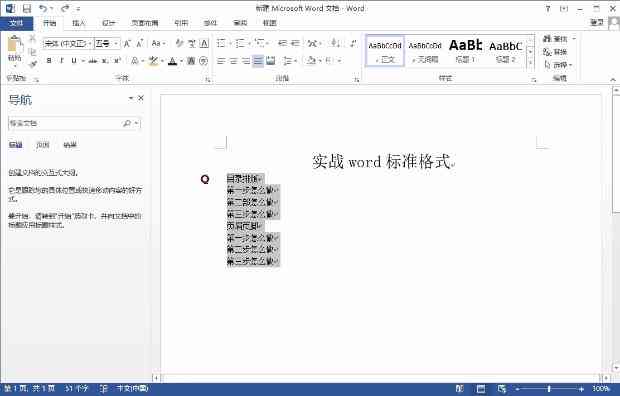Open the font size dropdown

click(116, 44)
